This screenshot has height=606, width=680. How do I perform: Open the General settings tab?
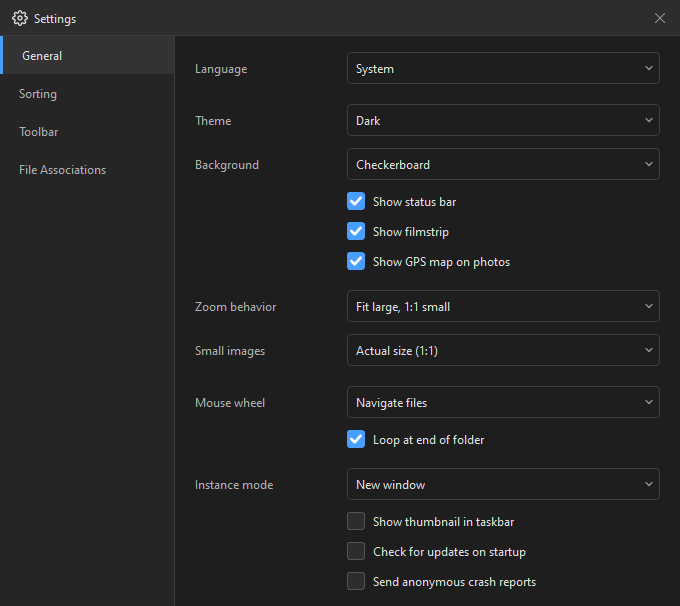(87, 56)
